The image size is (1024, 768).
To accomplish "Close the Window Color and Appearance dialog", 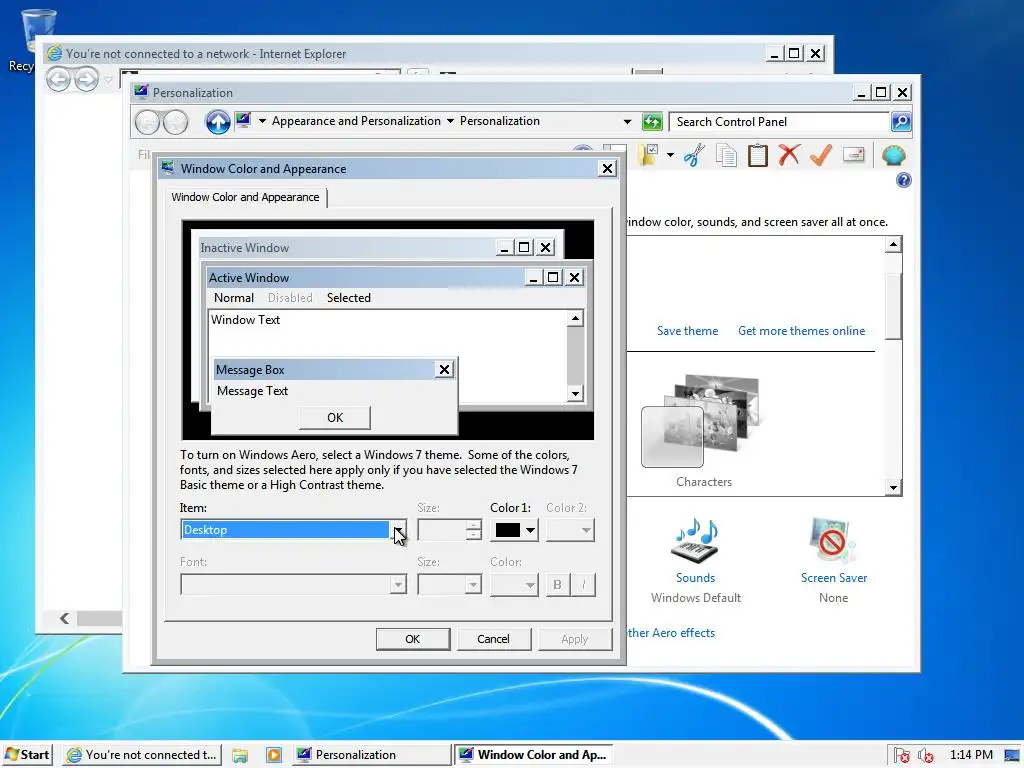I will pos(607,168).
